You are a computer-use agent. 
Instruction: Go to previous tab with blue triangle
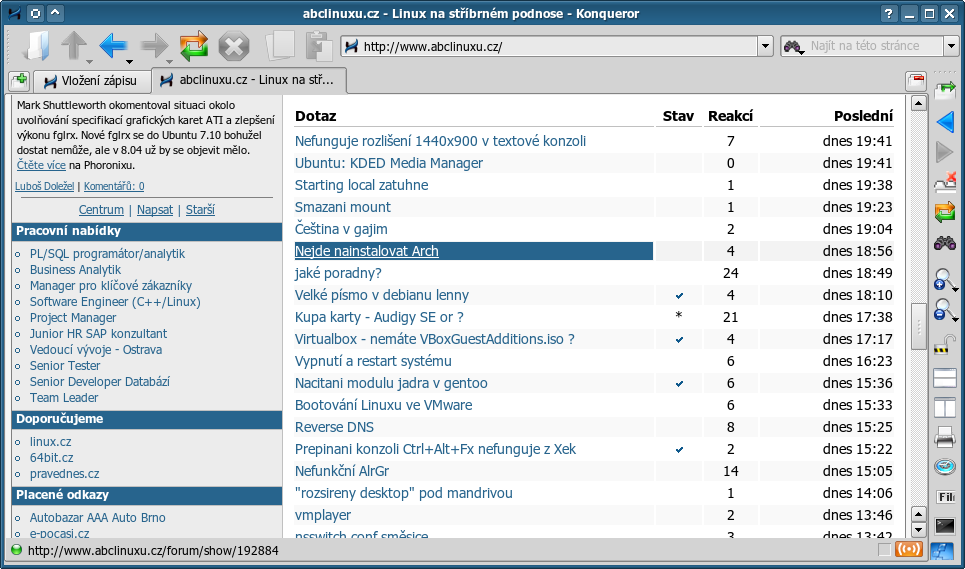click(945, 121)
